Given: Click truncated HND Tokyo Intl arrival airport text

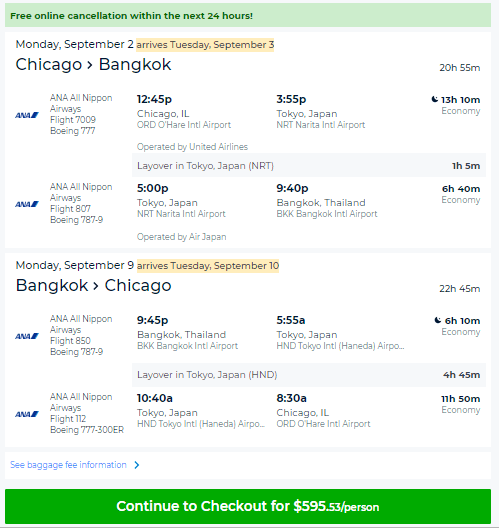Looking at the screenshot, I should 340,346.
